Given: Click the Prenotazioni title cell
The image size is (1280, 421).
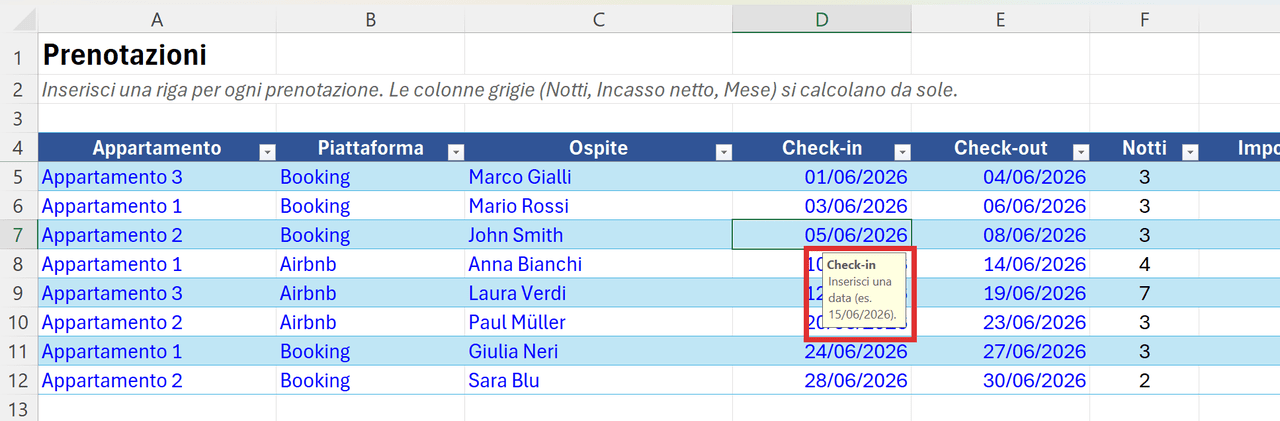Looking at the screenshot, I should click(x=124, y=54).
